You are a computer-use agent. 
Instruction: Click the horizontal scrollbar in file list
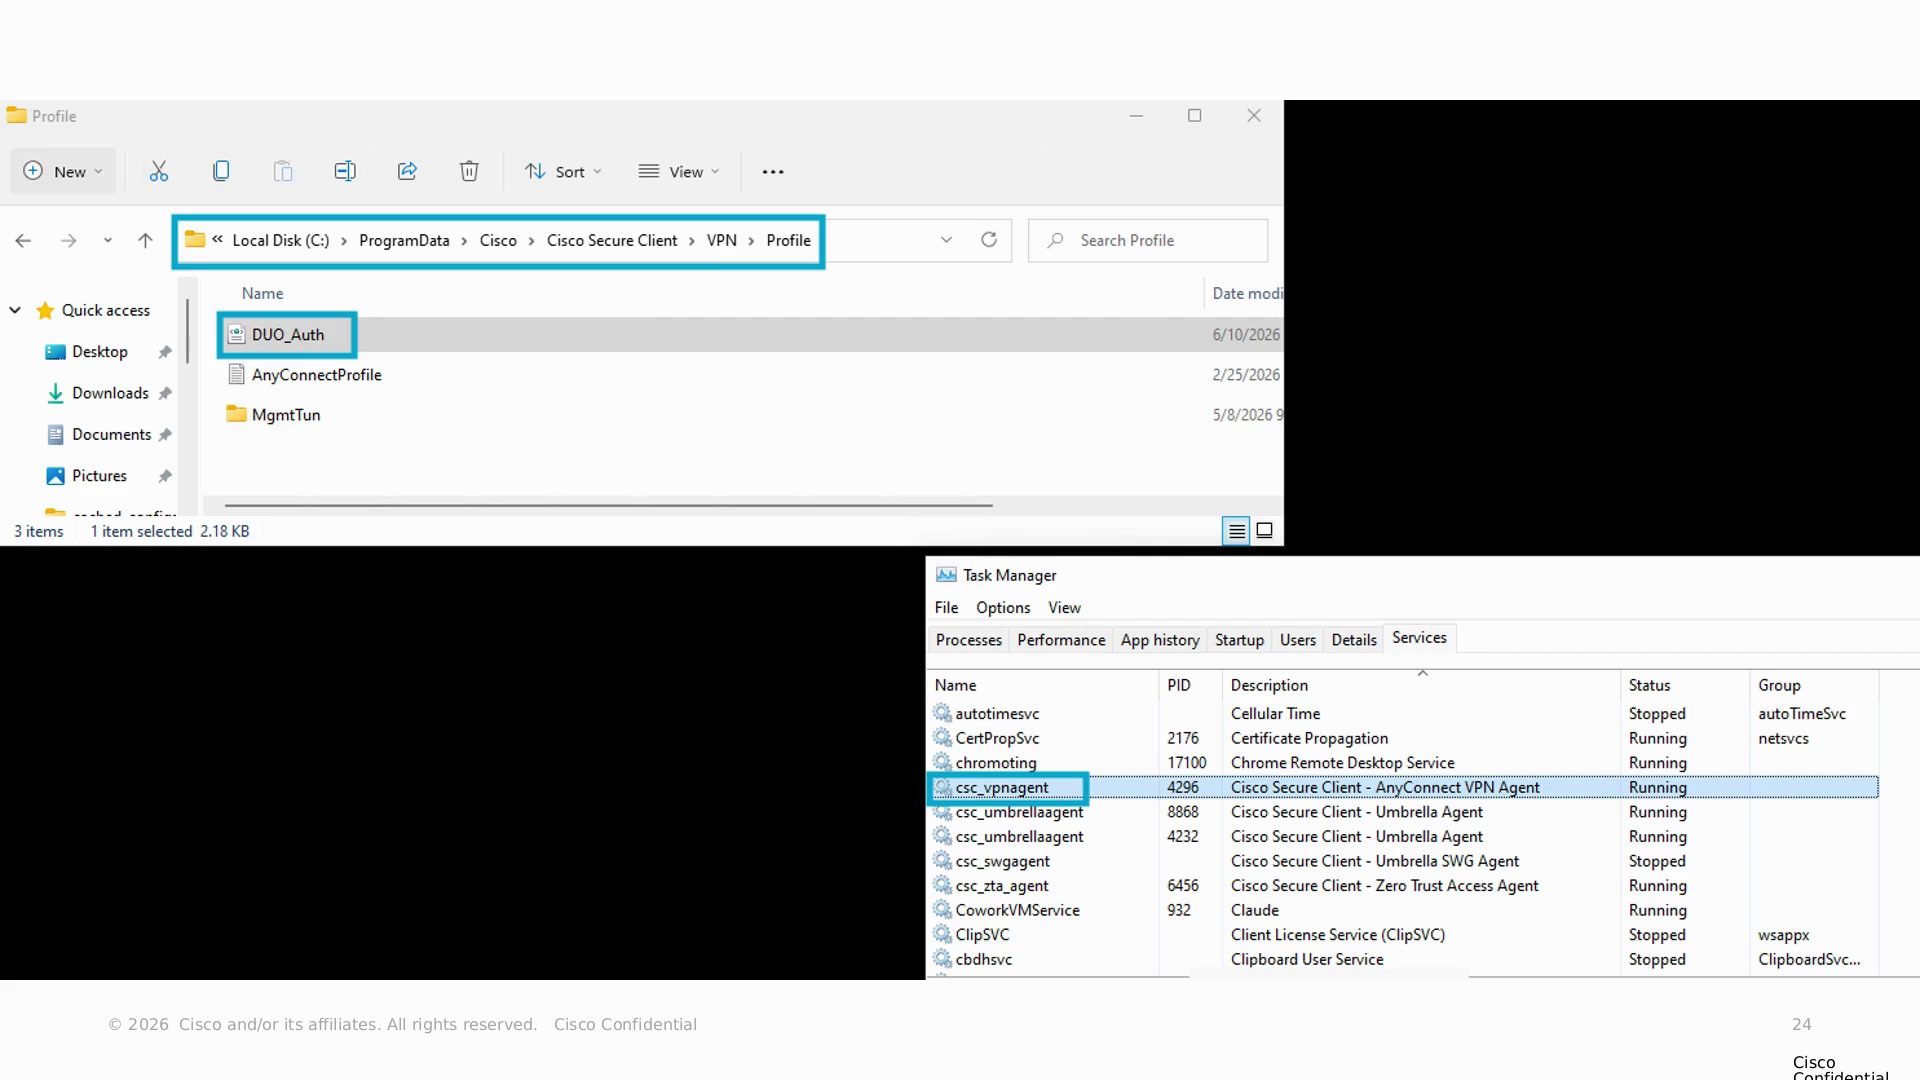point(608,505)
